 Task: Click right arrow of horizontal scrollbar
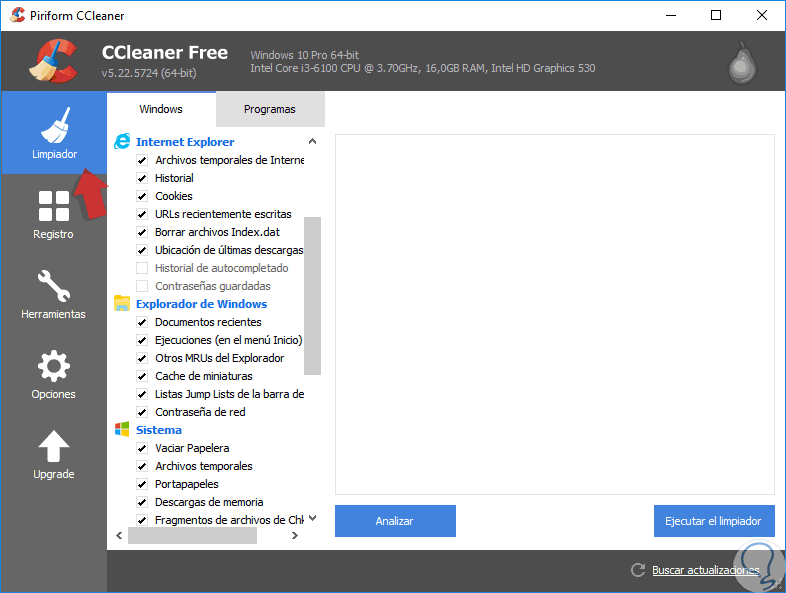coord(295,535)
